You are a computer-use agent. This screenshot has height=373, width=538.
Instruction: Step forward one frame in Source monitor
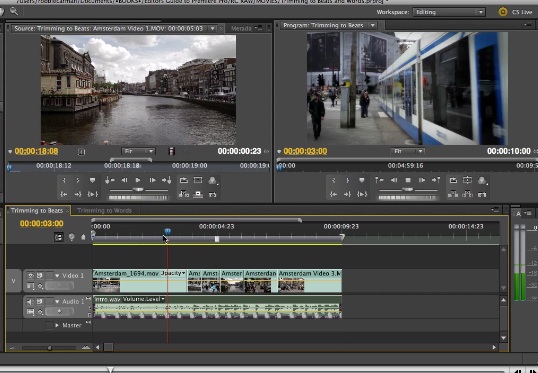[x=152, y=180]
